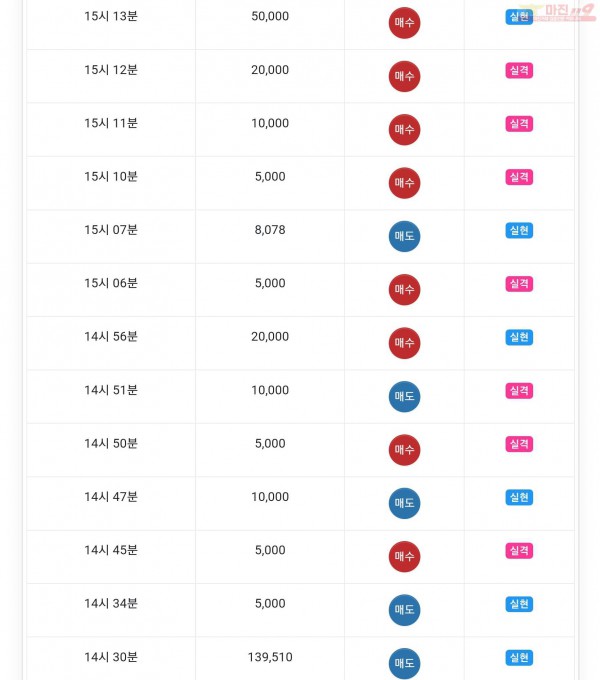Viewport: 600px width, 680px height.
Task: Select the 매수 circle in the 15시 11분 row
Action: click(x=404, y=130)
